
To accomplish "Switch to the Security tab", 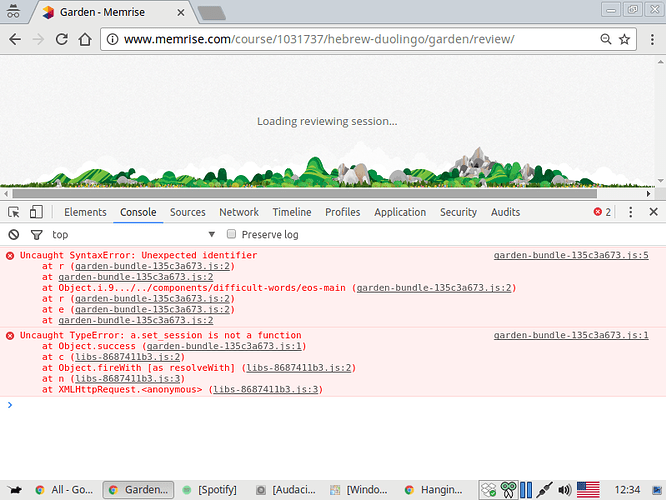I will 458,212.
